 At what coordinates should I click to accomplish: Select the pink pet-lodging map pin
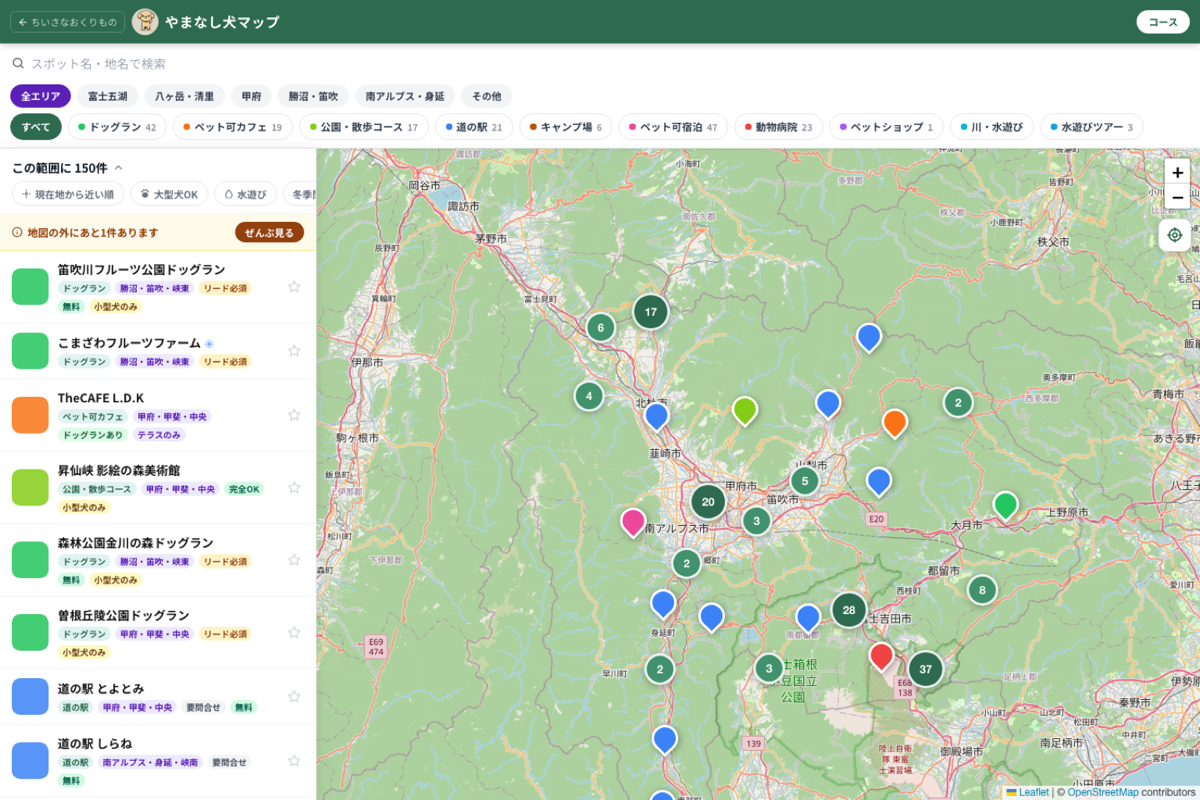tap(633, 522)
